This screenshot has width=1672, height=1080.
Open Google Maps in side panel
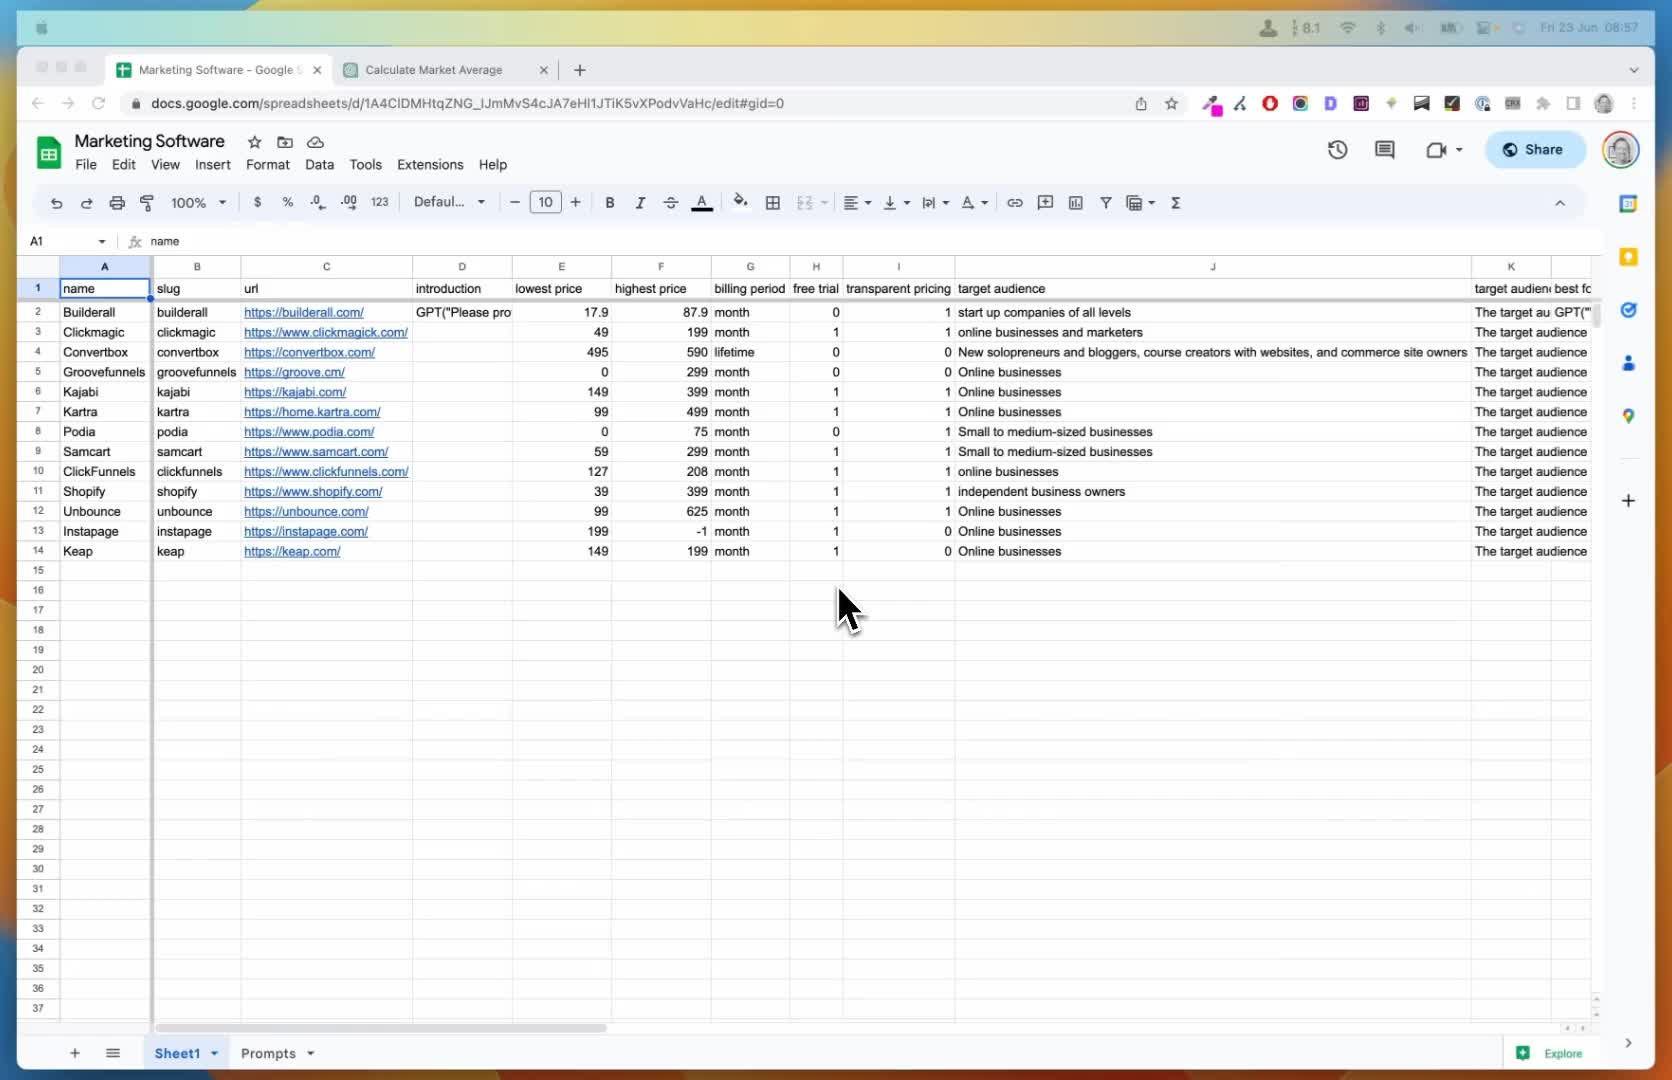click(1628, 416)
